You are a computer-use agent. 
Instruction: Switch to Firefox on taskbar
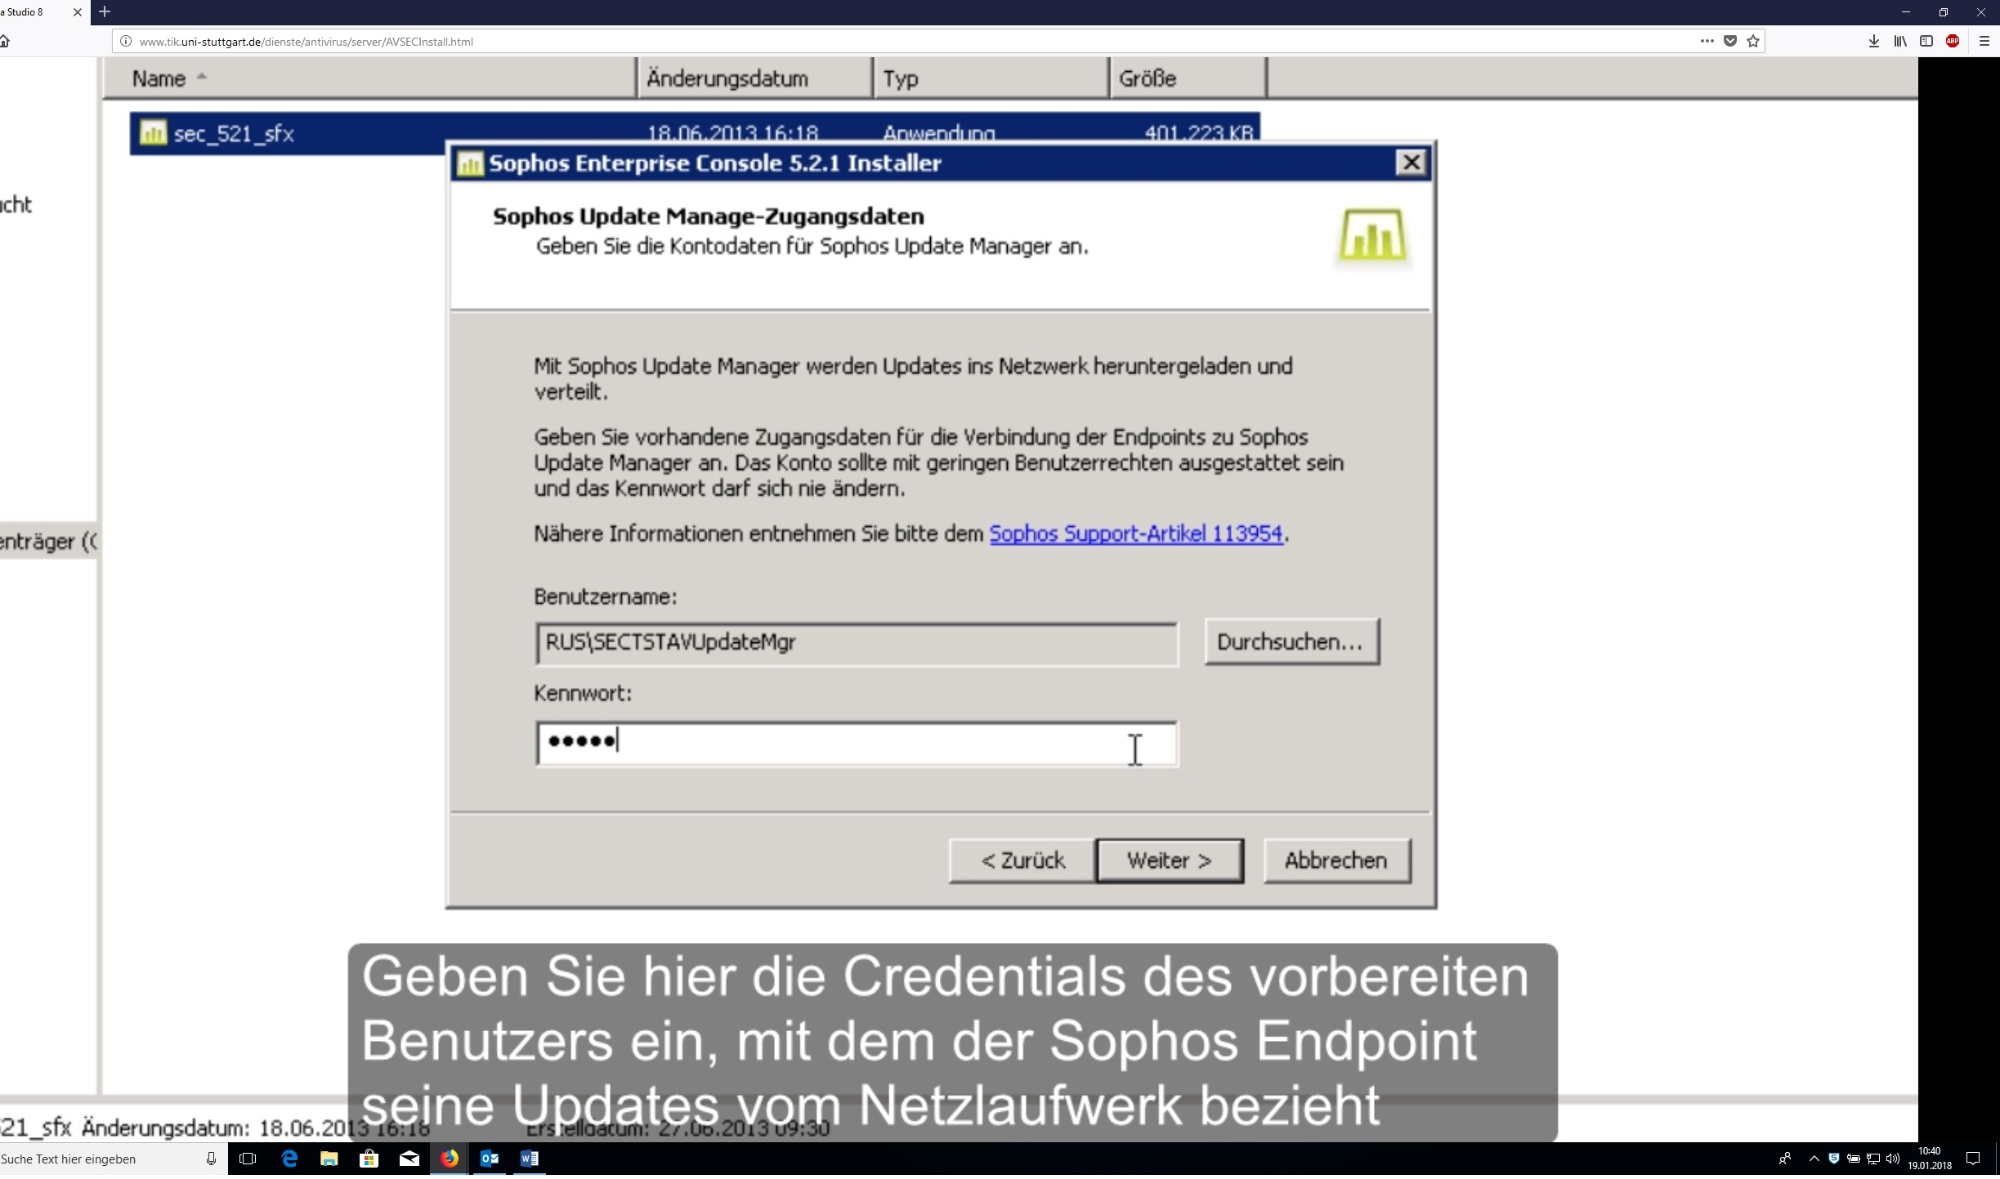pyautogui.click(x=449, y=1159)
